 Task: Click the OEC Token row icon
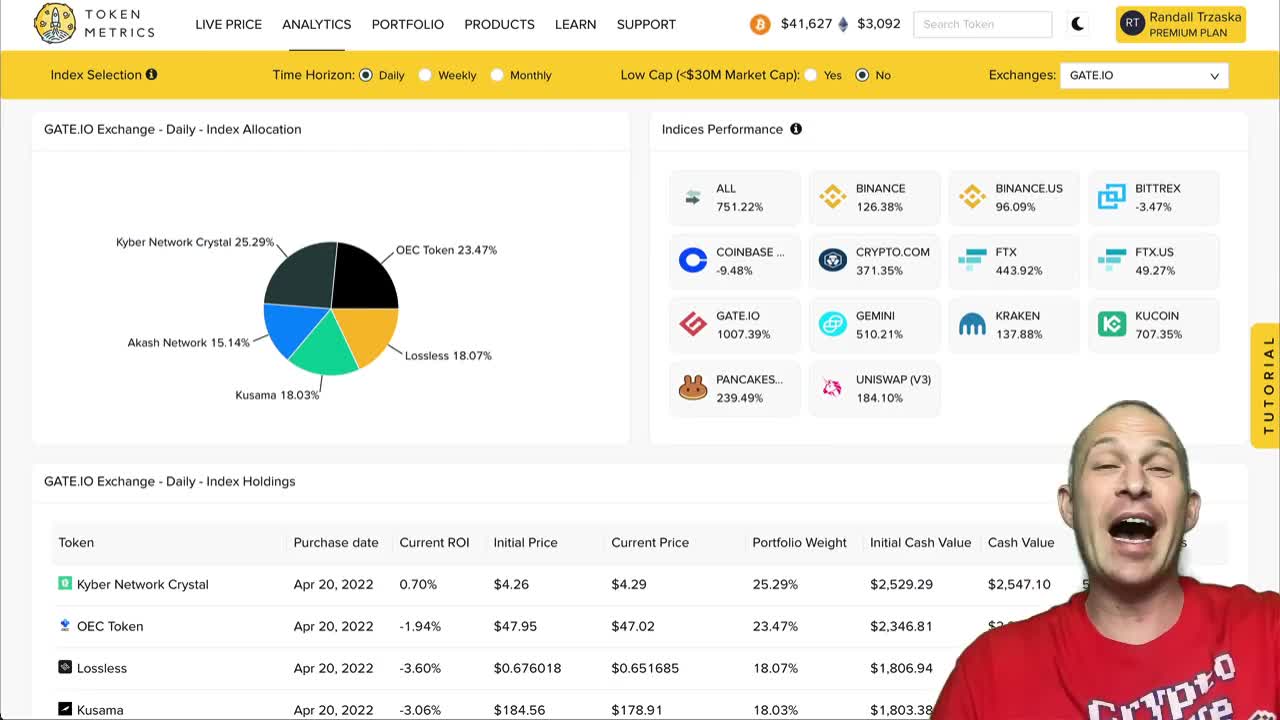click(65, 625)
